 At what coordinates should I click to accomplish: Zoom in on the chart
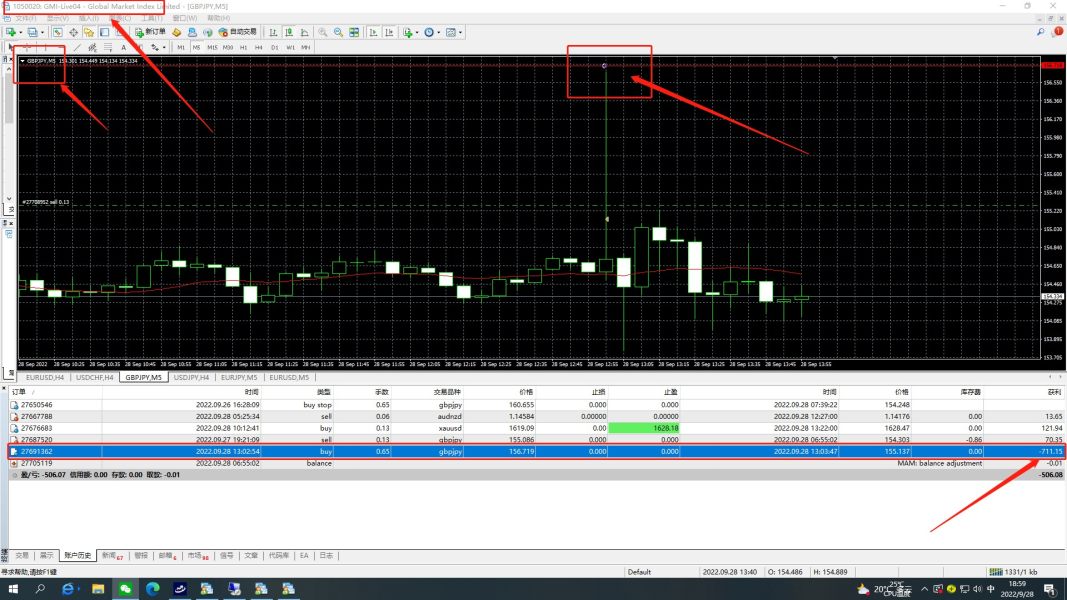pos(323,32)
